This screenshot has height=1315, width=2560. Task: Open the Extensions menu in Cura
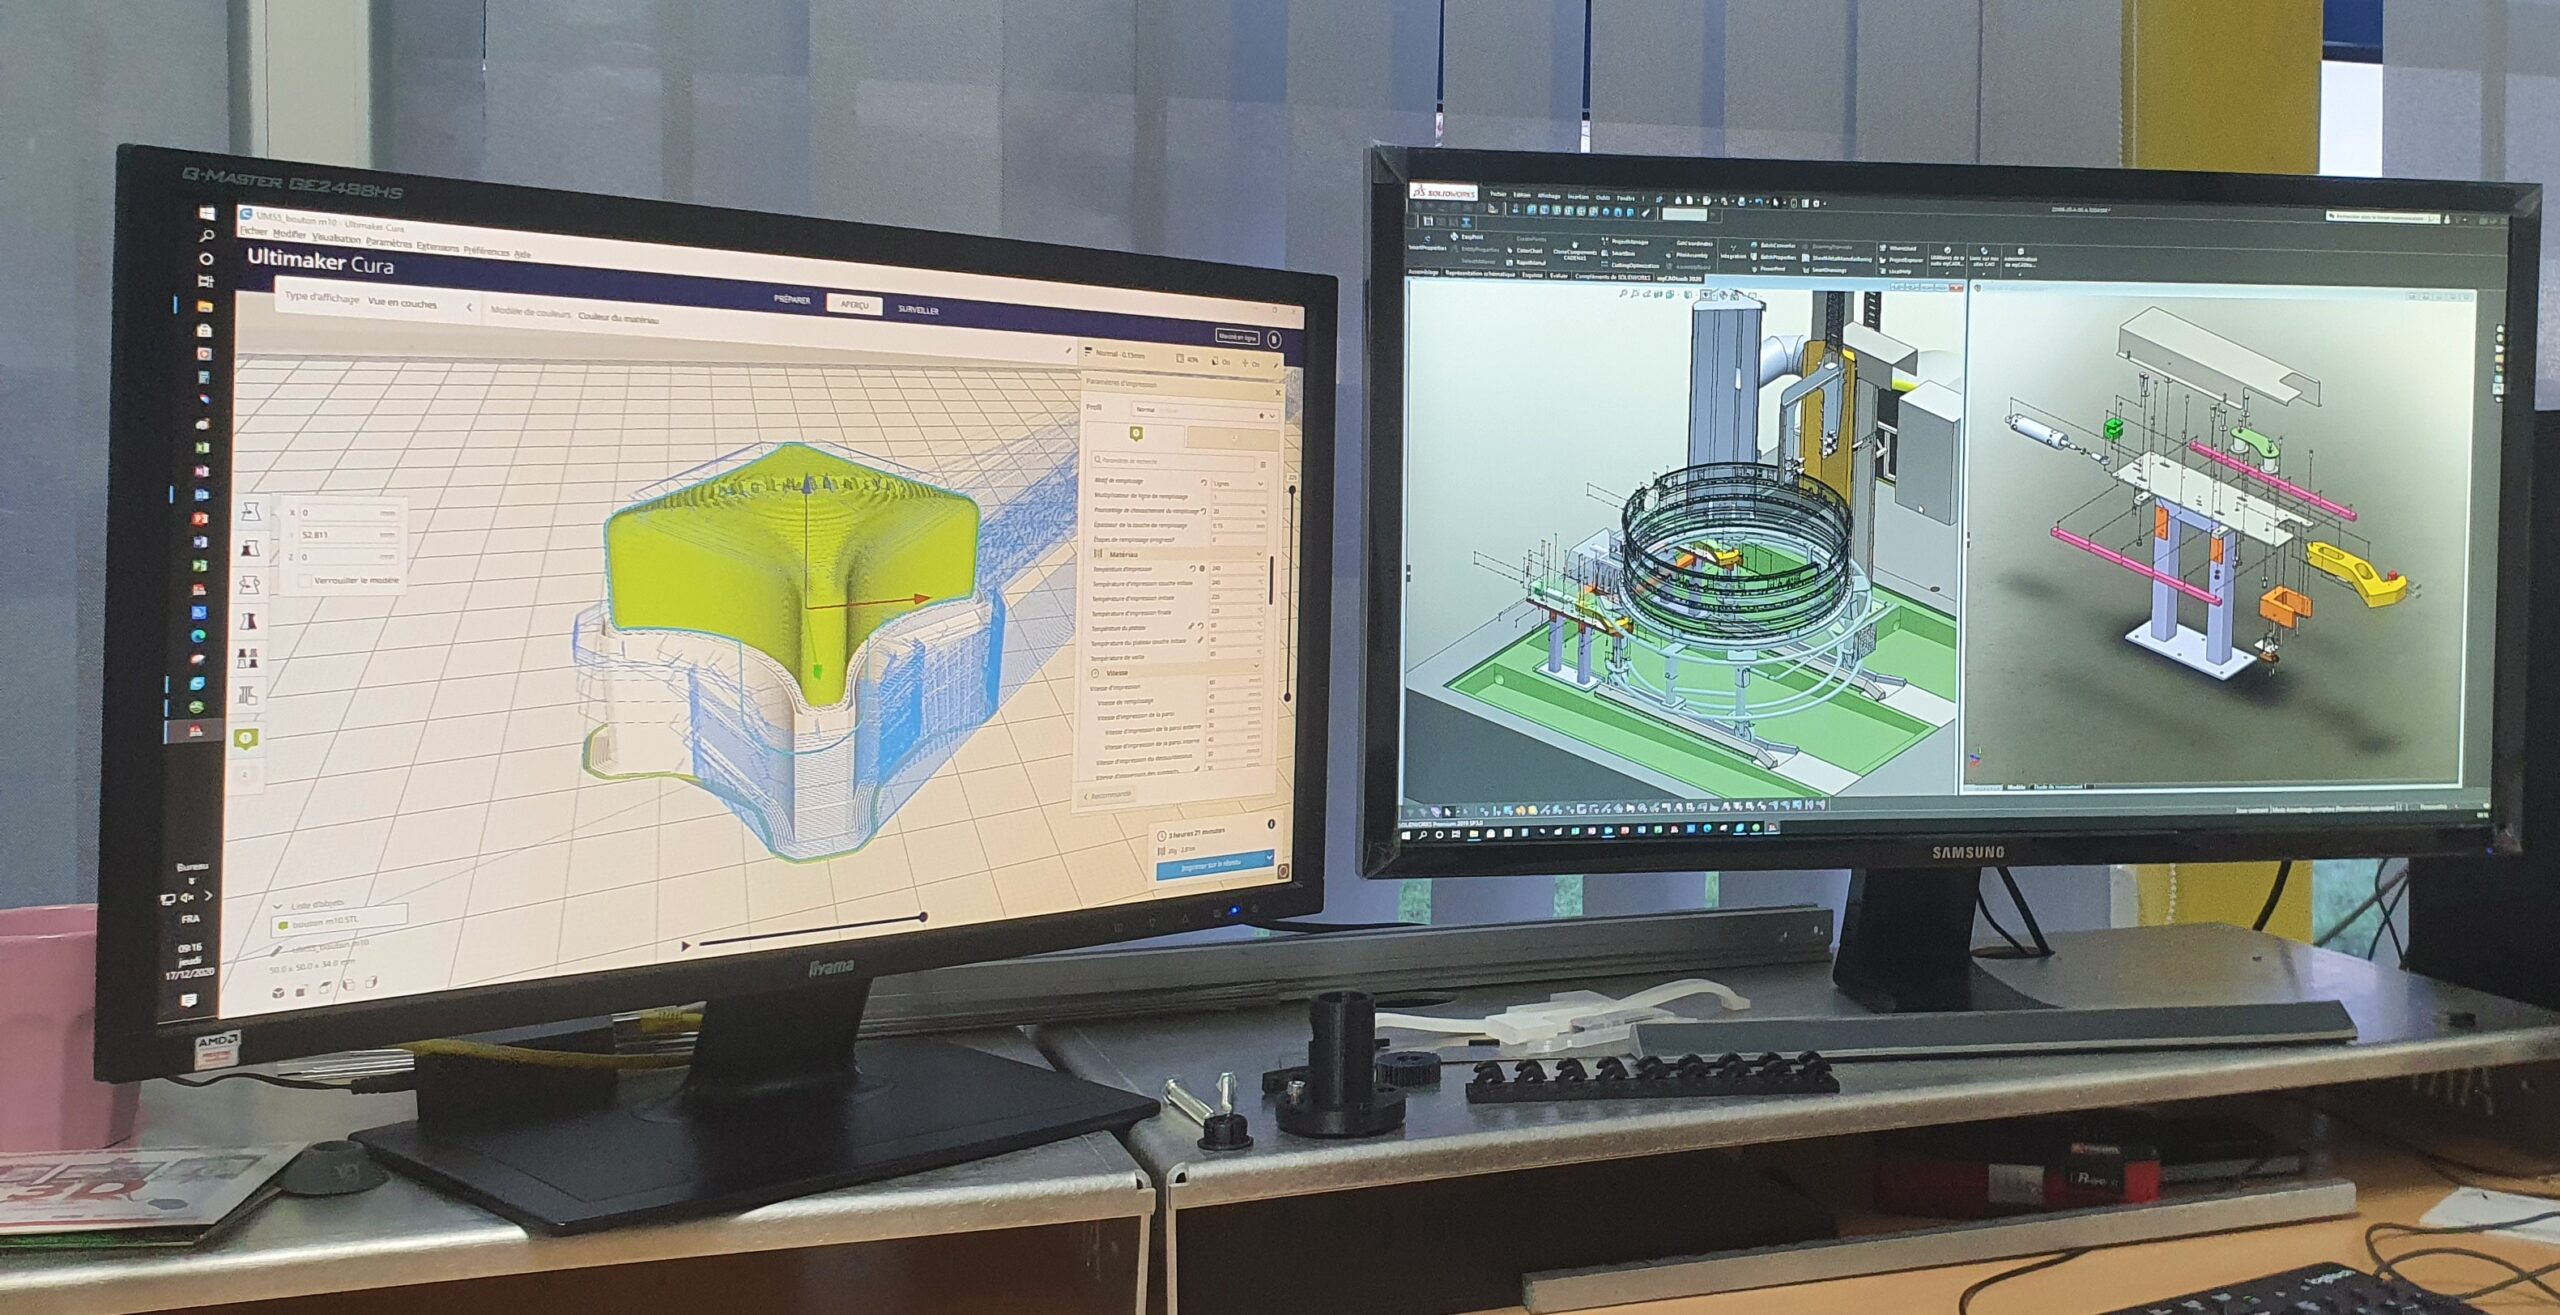tap(437, 247)
